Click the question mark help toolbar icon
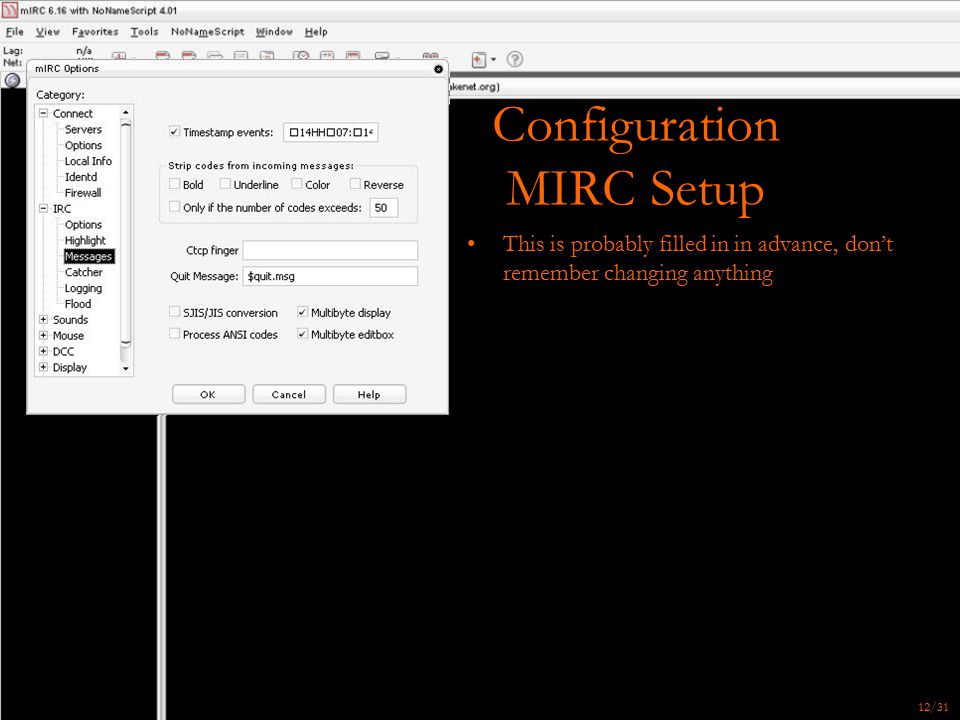Image resolution: width=960 pixels, height=720 pixels. 515,59
